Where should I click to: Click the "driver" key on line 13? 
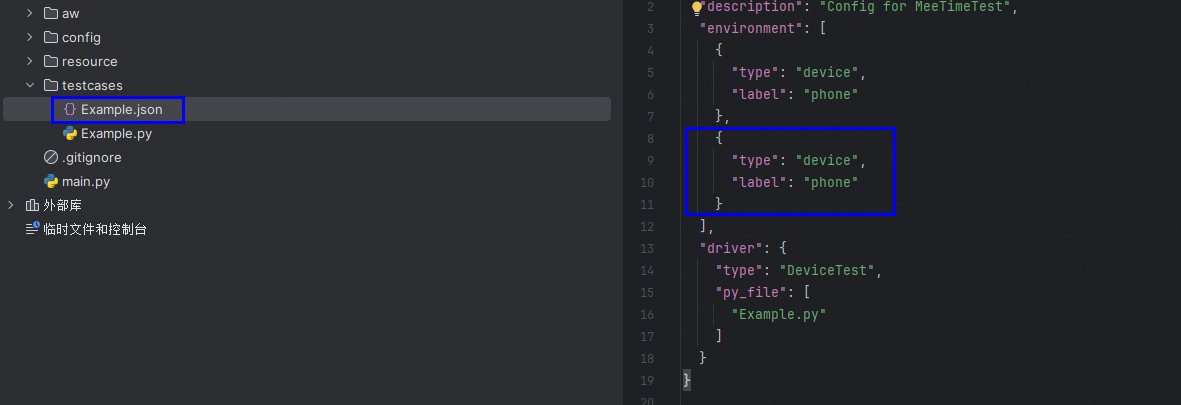pos(730,248)
